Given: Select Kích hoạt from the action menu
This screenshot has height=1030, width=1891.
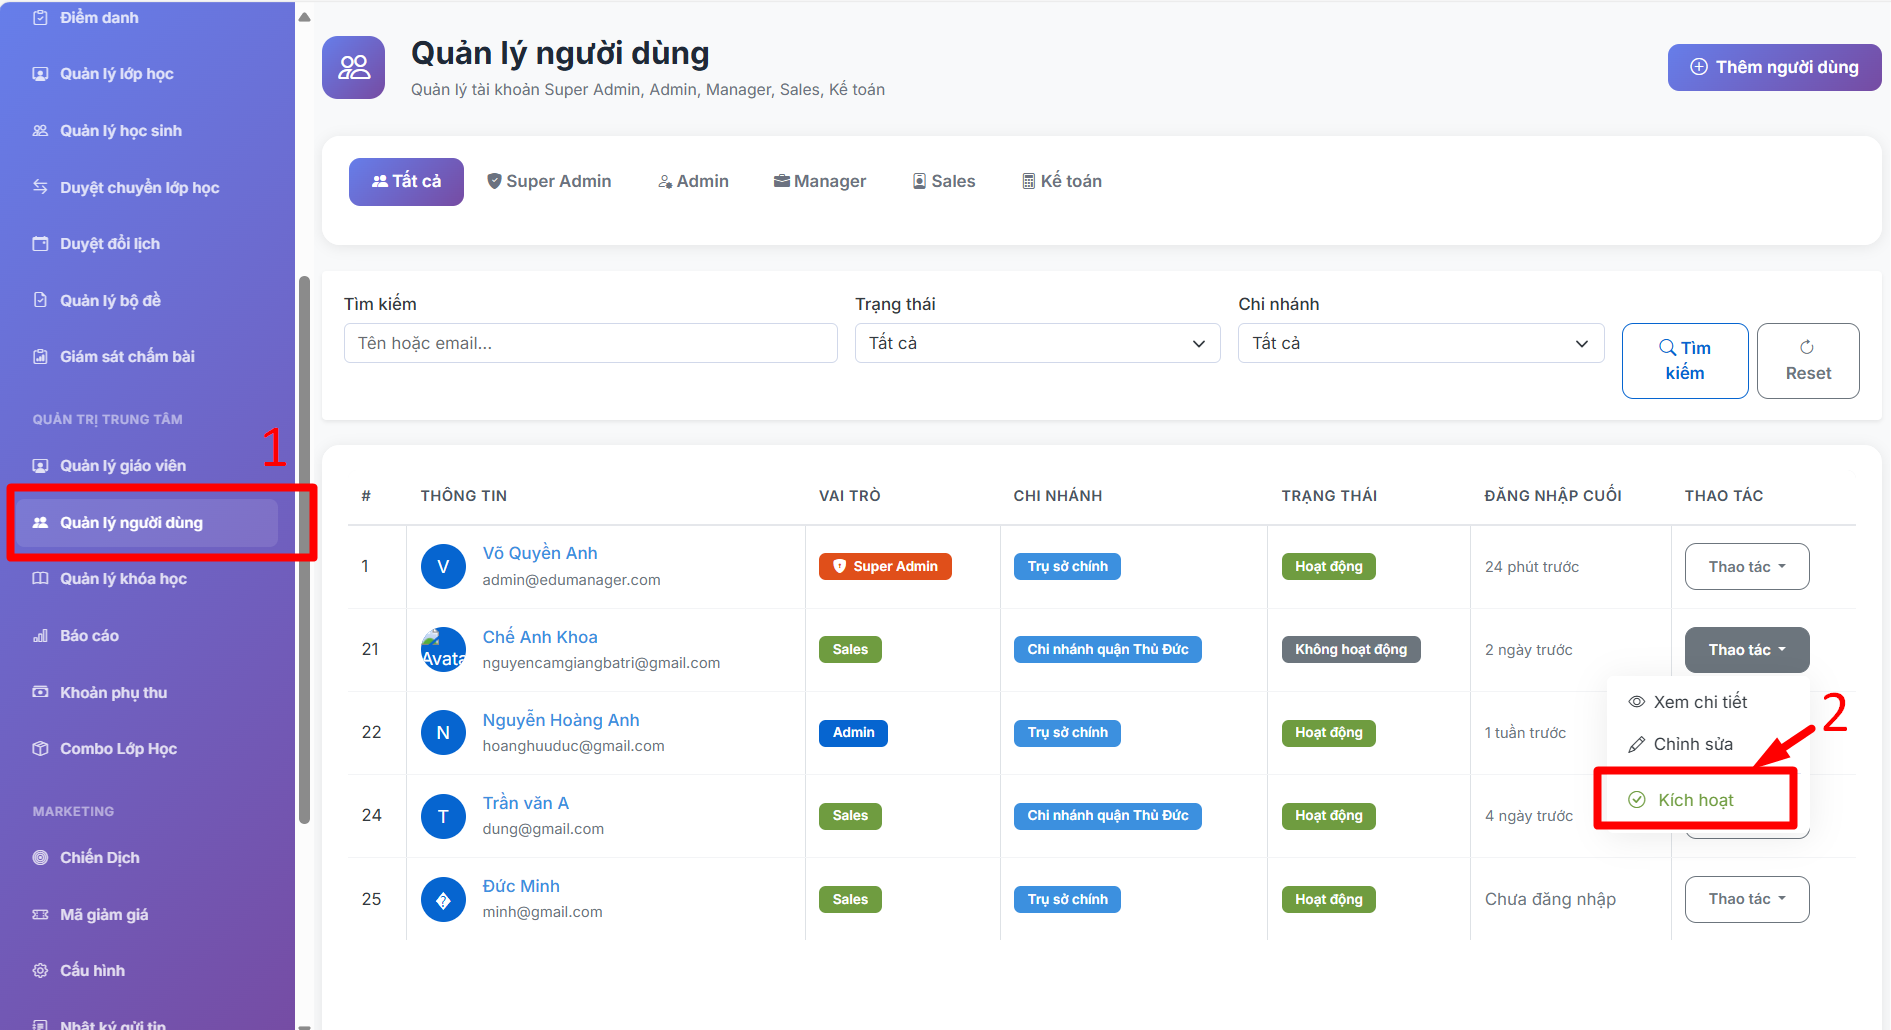Looking at the screenshot, I should click(1695, 800).
